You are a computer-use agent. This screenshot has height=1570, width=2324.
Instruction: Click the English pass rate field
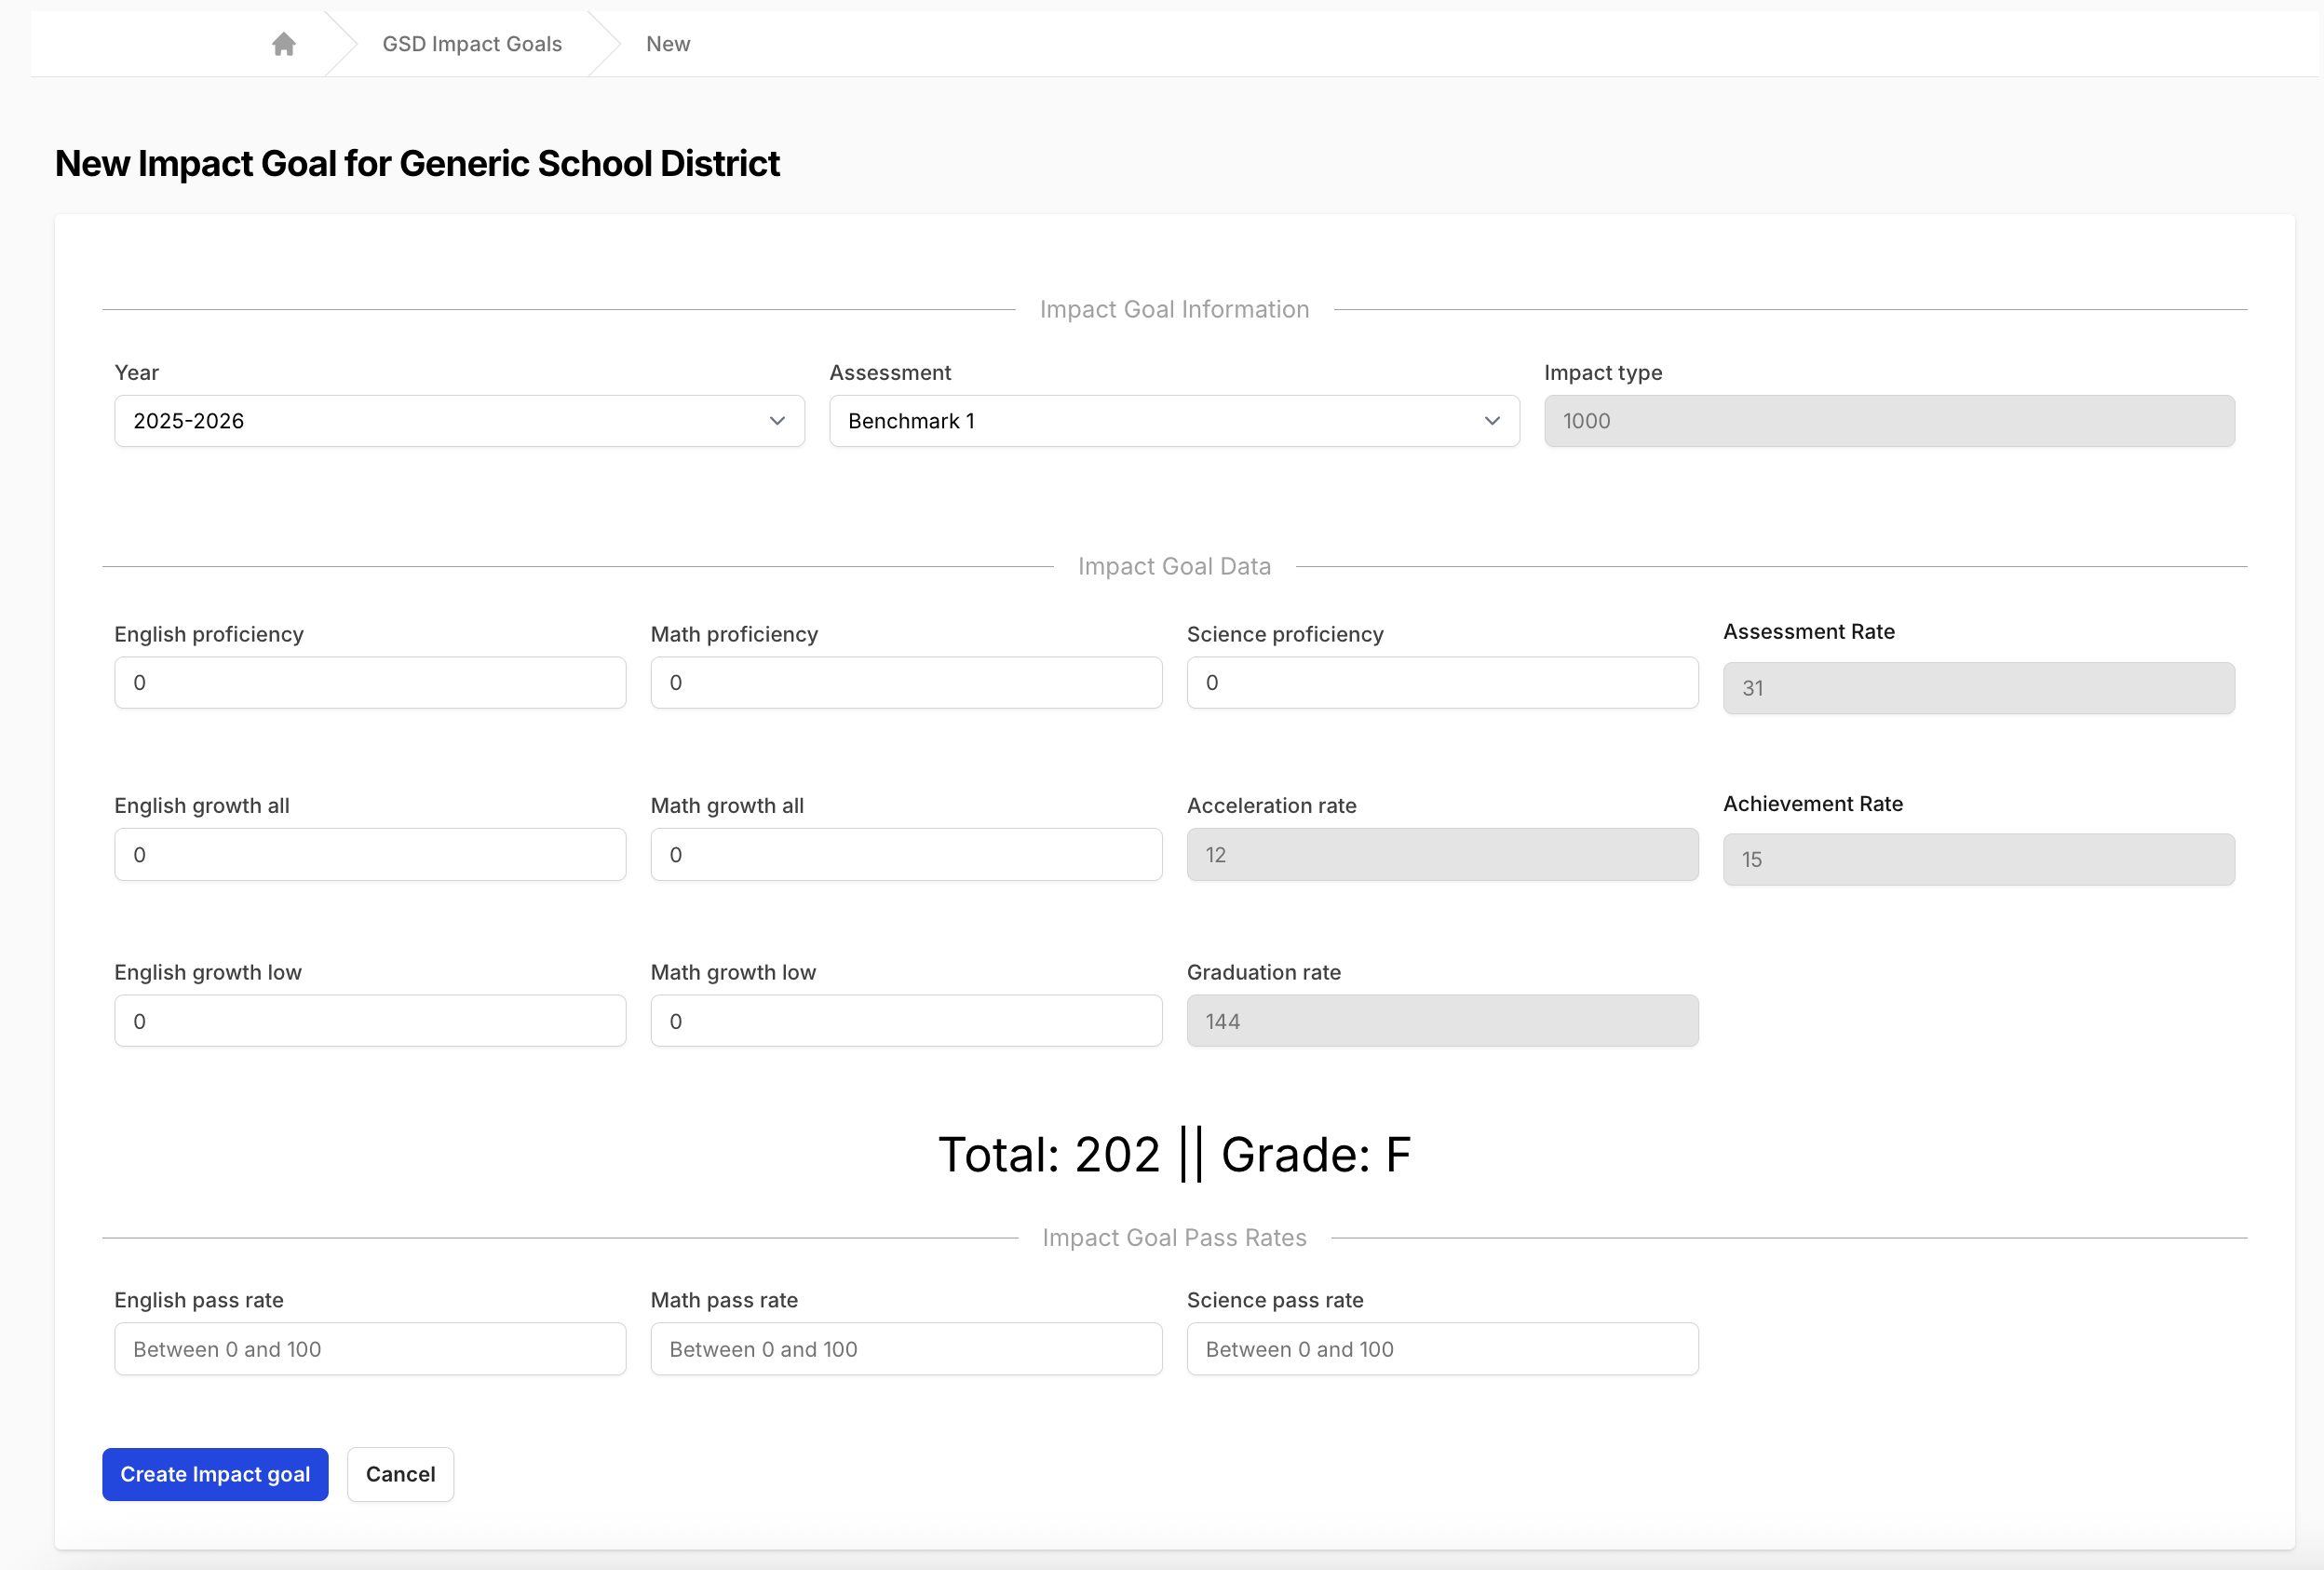[370, 1349]
